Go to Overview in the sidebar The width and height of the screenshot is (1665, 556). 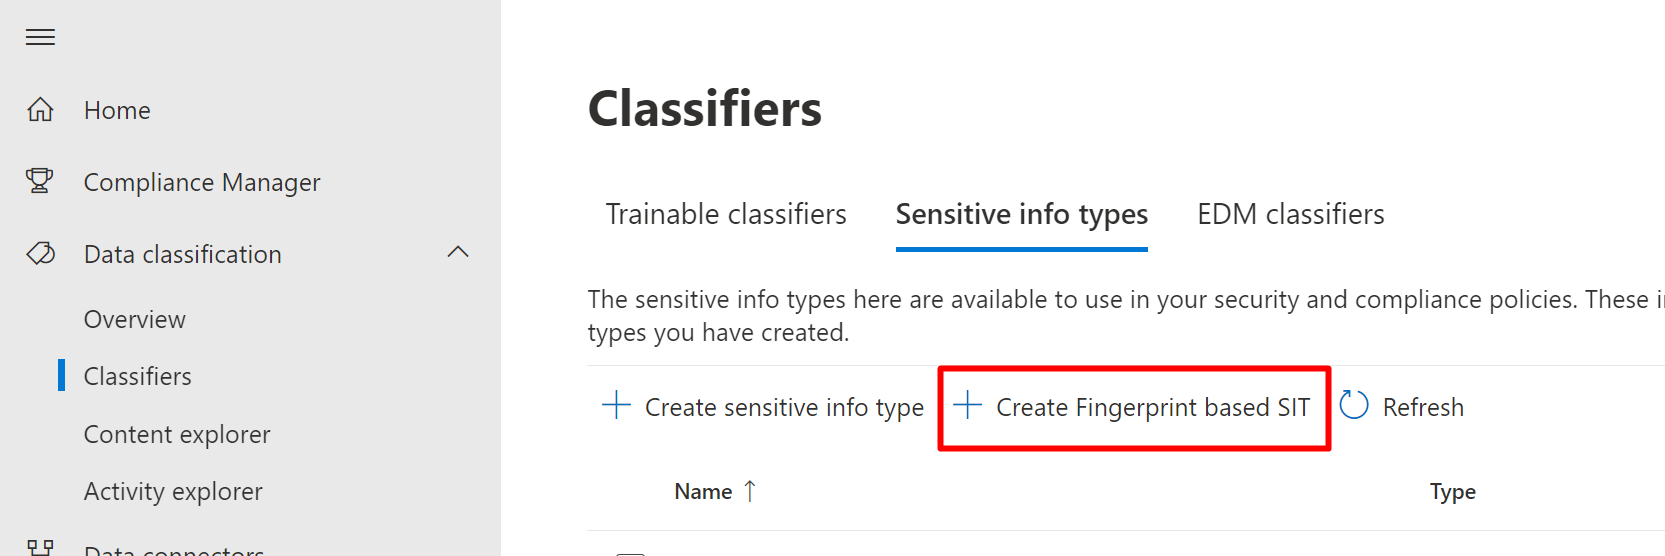point(135,319)
